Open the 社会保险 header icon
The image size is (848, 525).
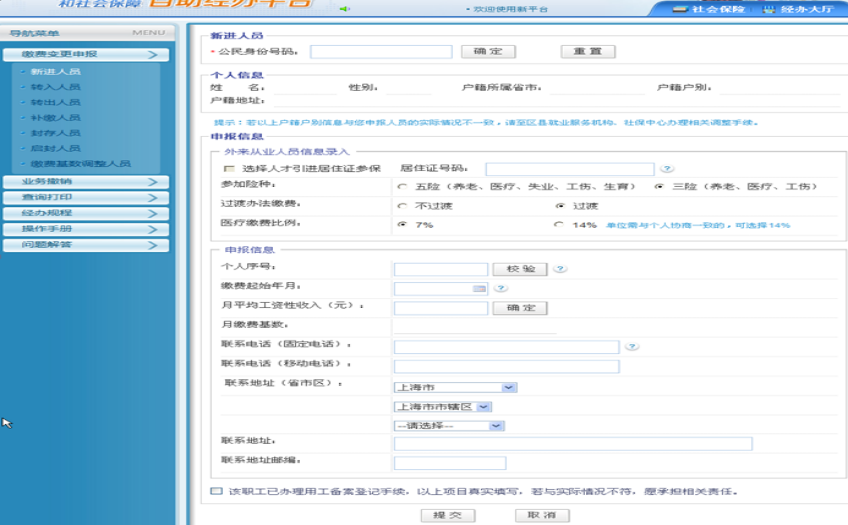coord(679,9)
